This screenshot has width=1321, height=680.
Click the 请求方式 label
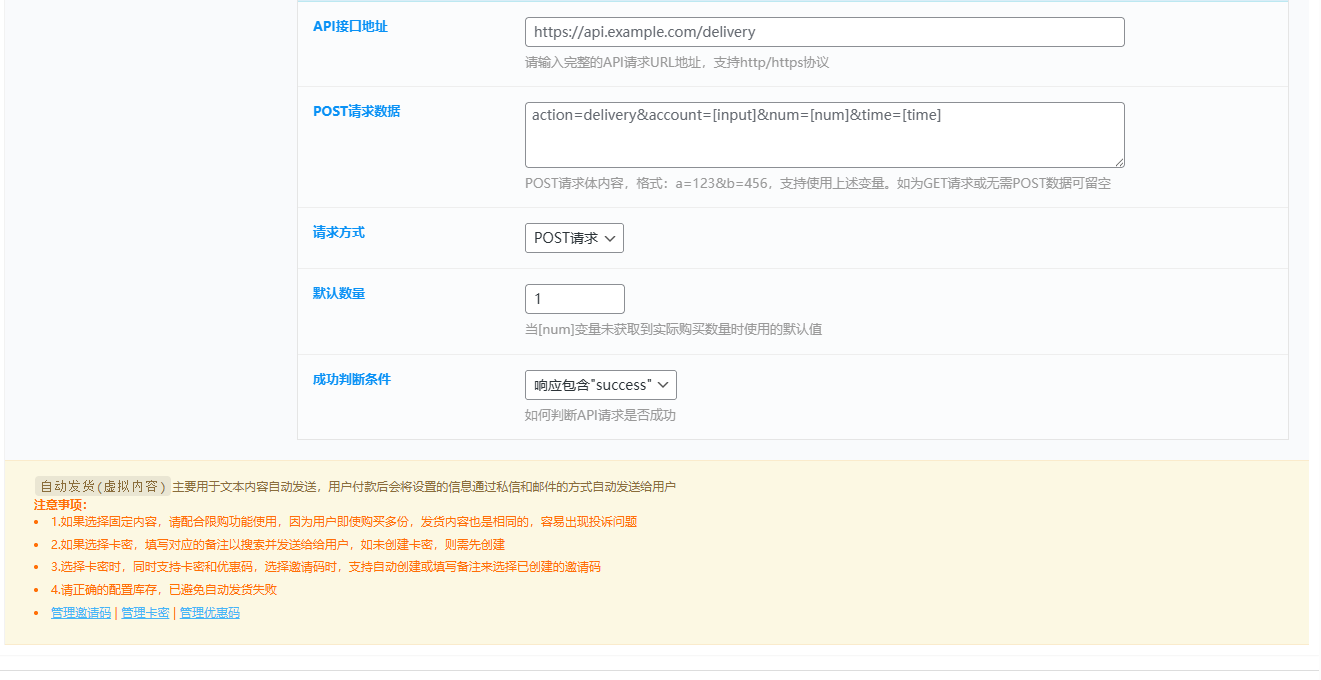[339, 232]
